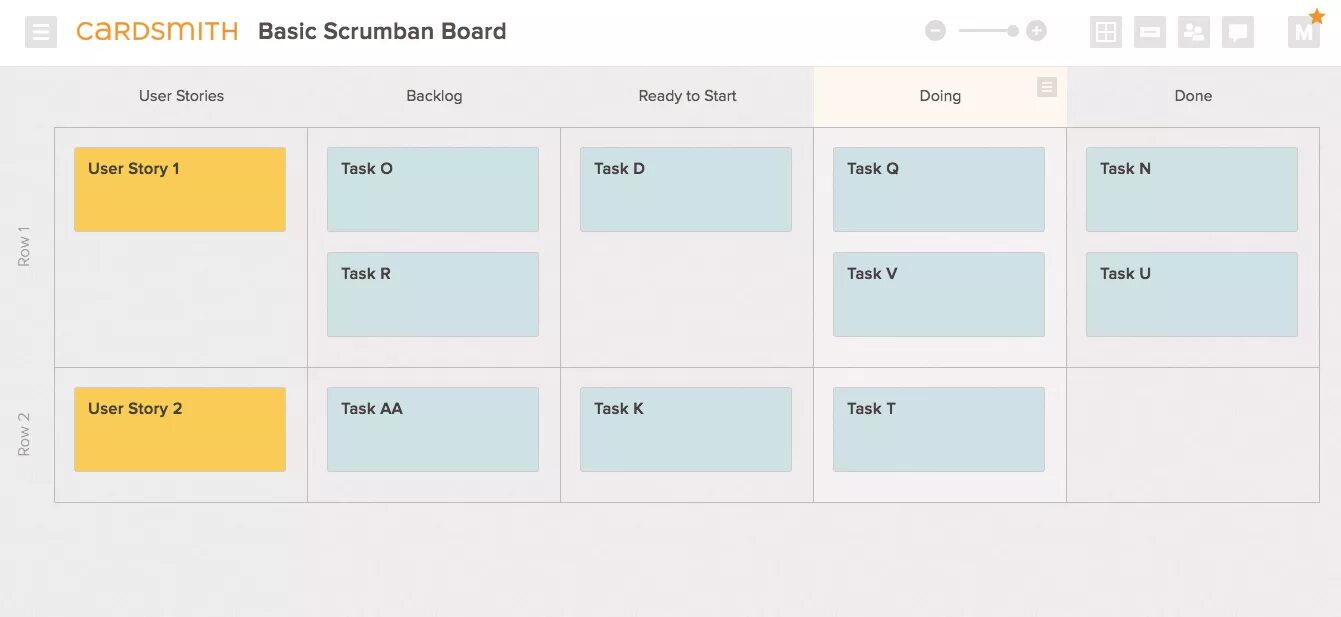Open the M user profile icon

tap(1304, 32)
